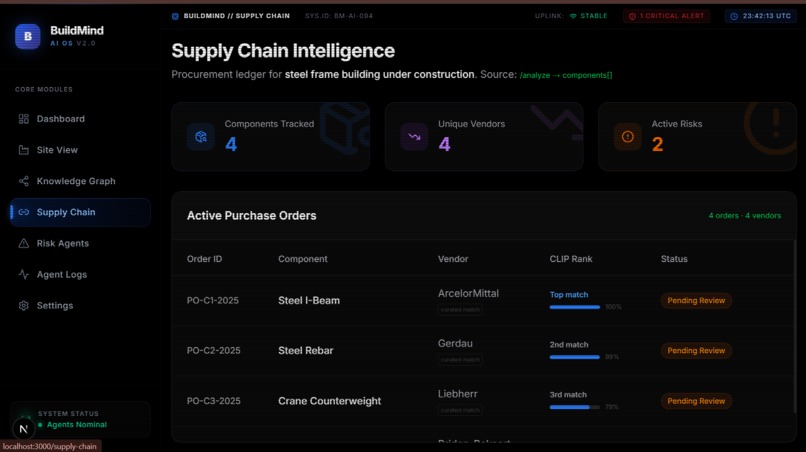
Task: Click the Agents Nominal system status
Action: [77, 425]
